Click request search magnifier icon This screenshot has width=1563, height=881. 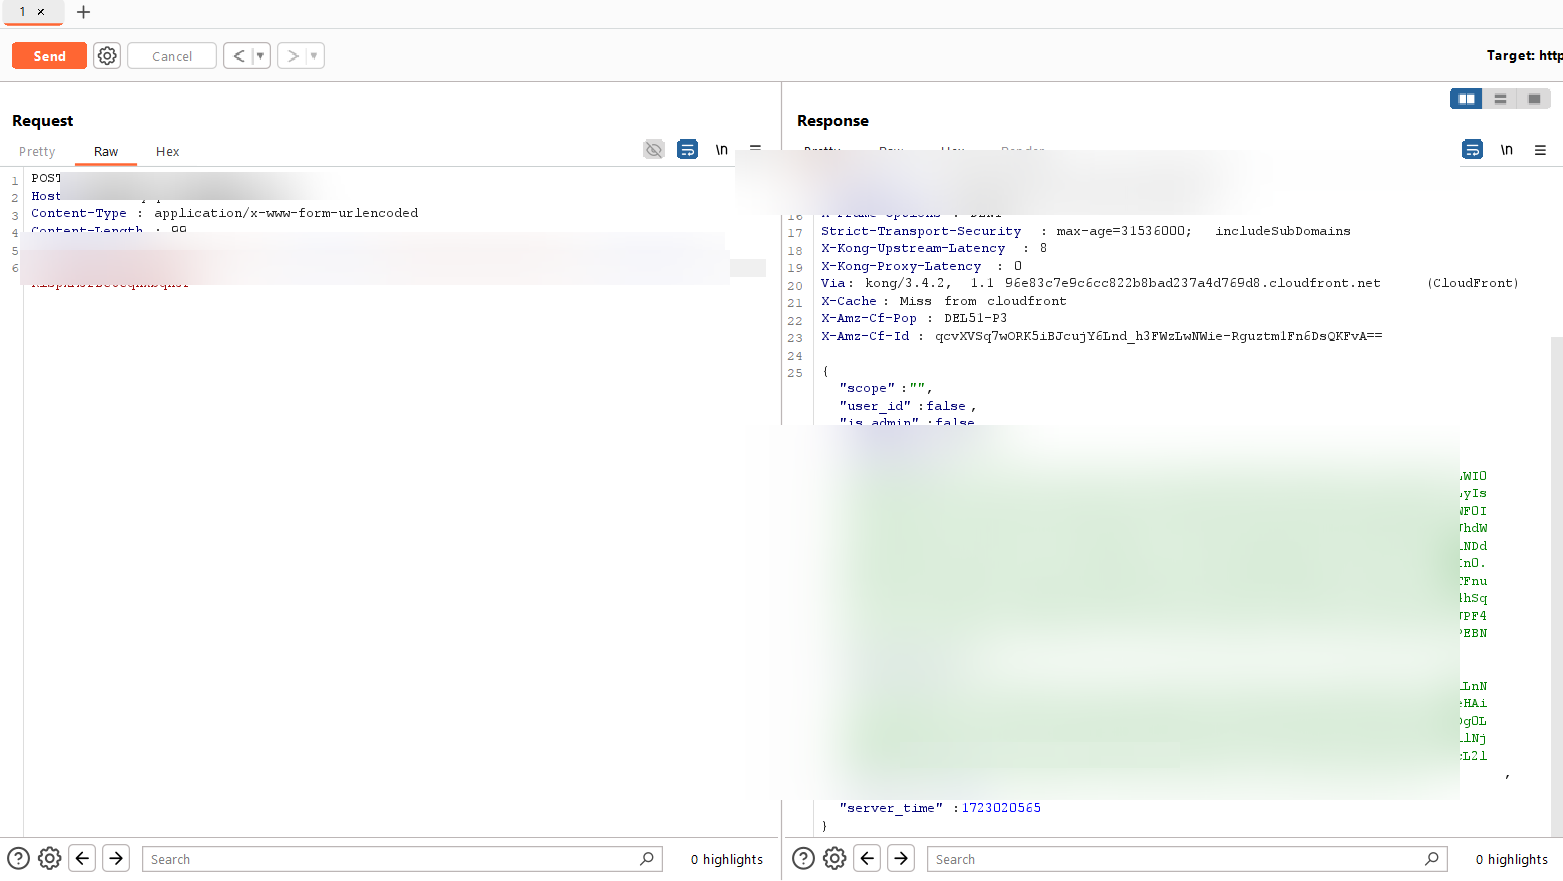pos(647,859)
